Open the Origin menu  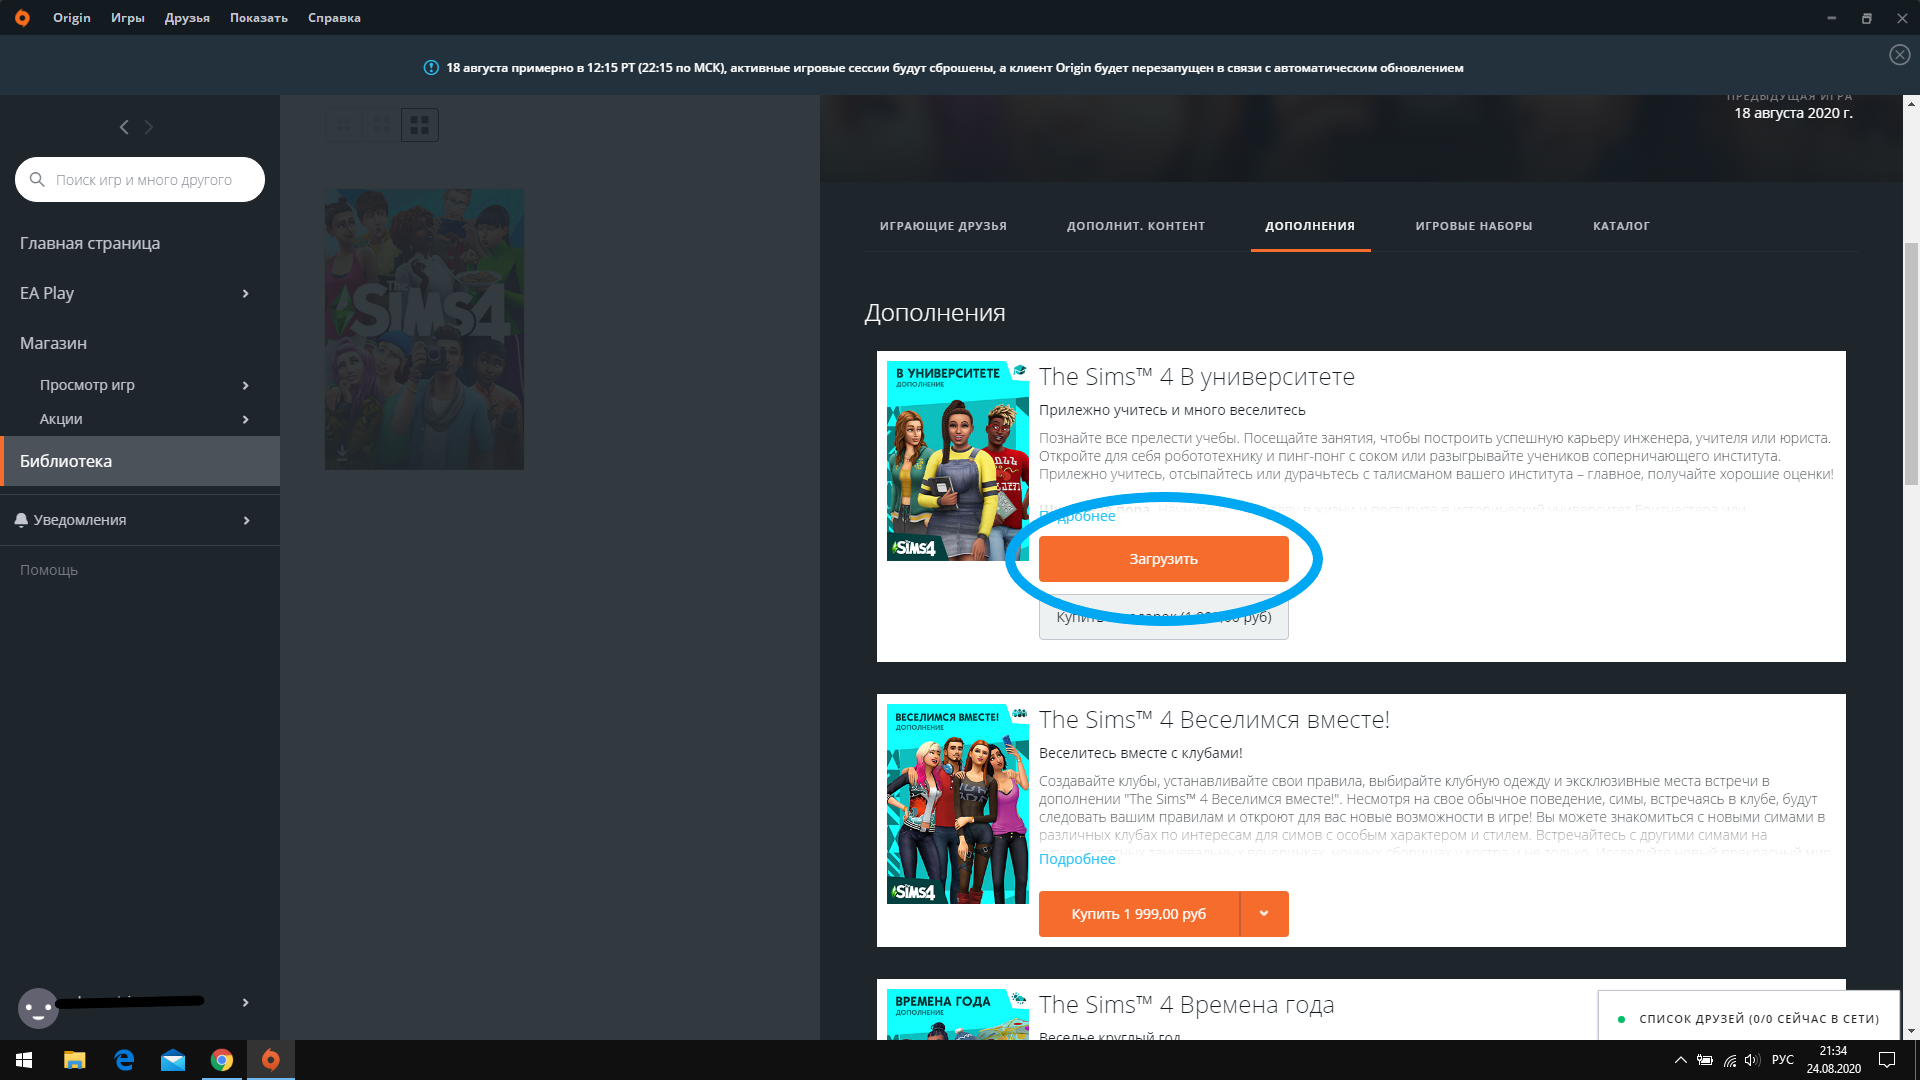click(72, 18)
